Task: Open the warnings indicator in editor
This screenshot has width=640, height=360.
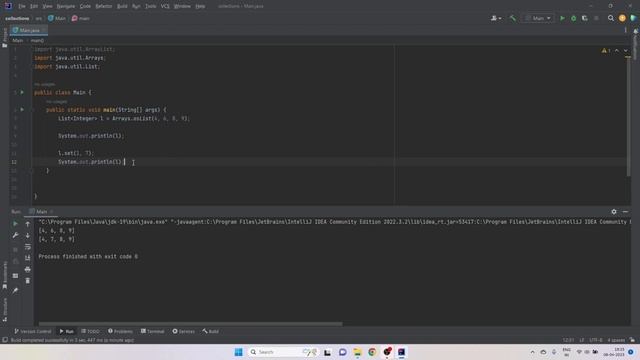Action: pyautogui.click(x=606, y=51)
